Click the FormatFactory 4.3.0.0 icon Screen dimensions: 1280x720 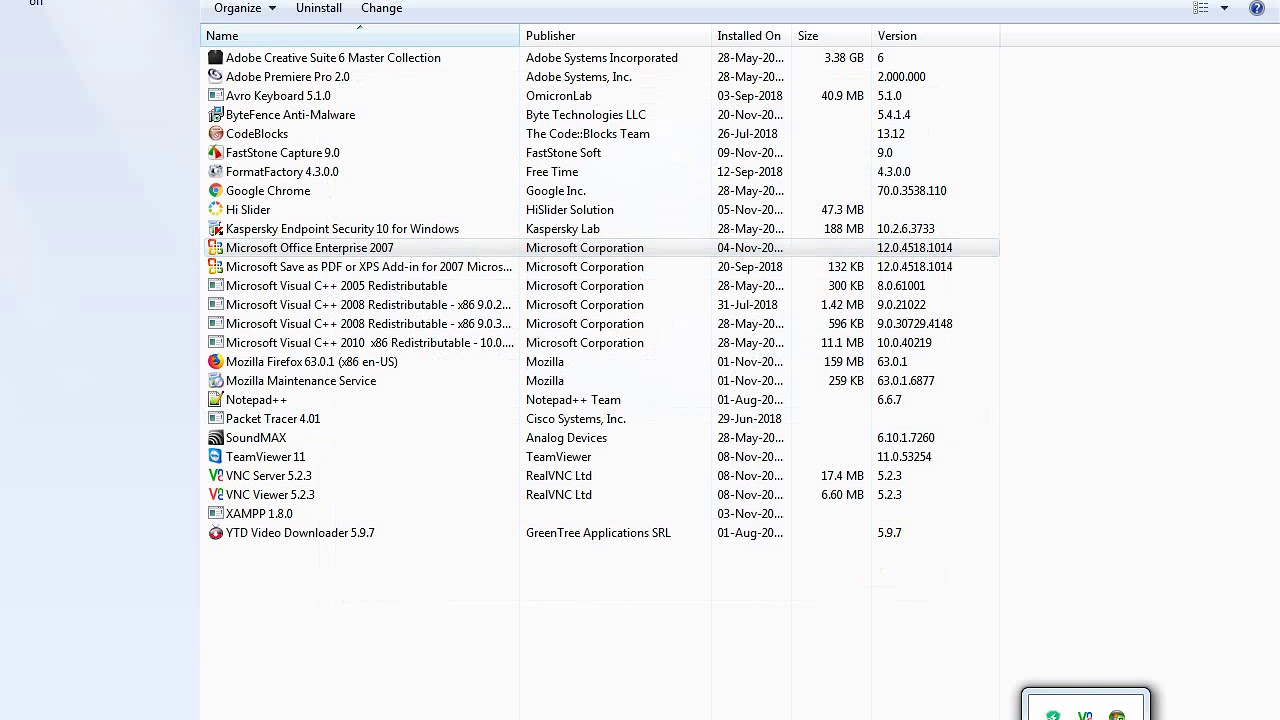[x=215, y=172]
